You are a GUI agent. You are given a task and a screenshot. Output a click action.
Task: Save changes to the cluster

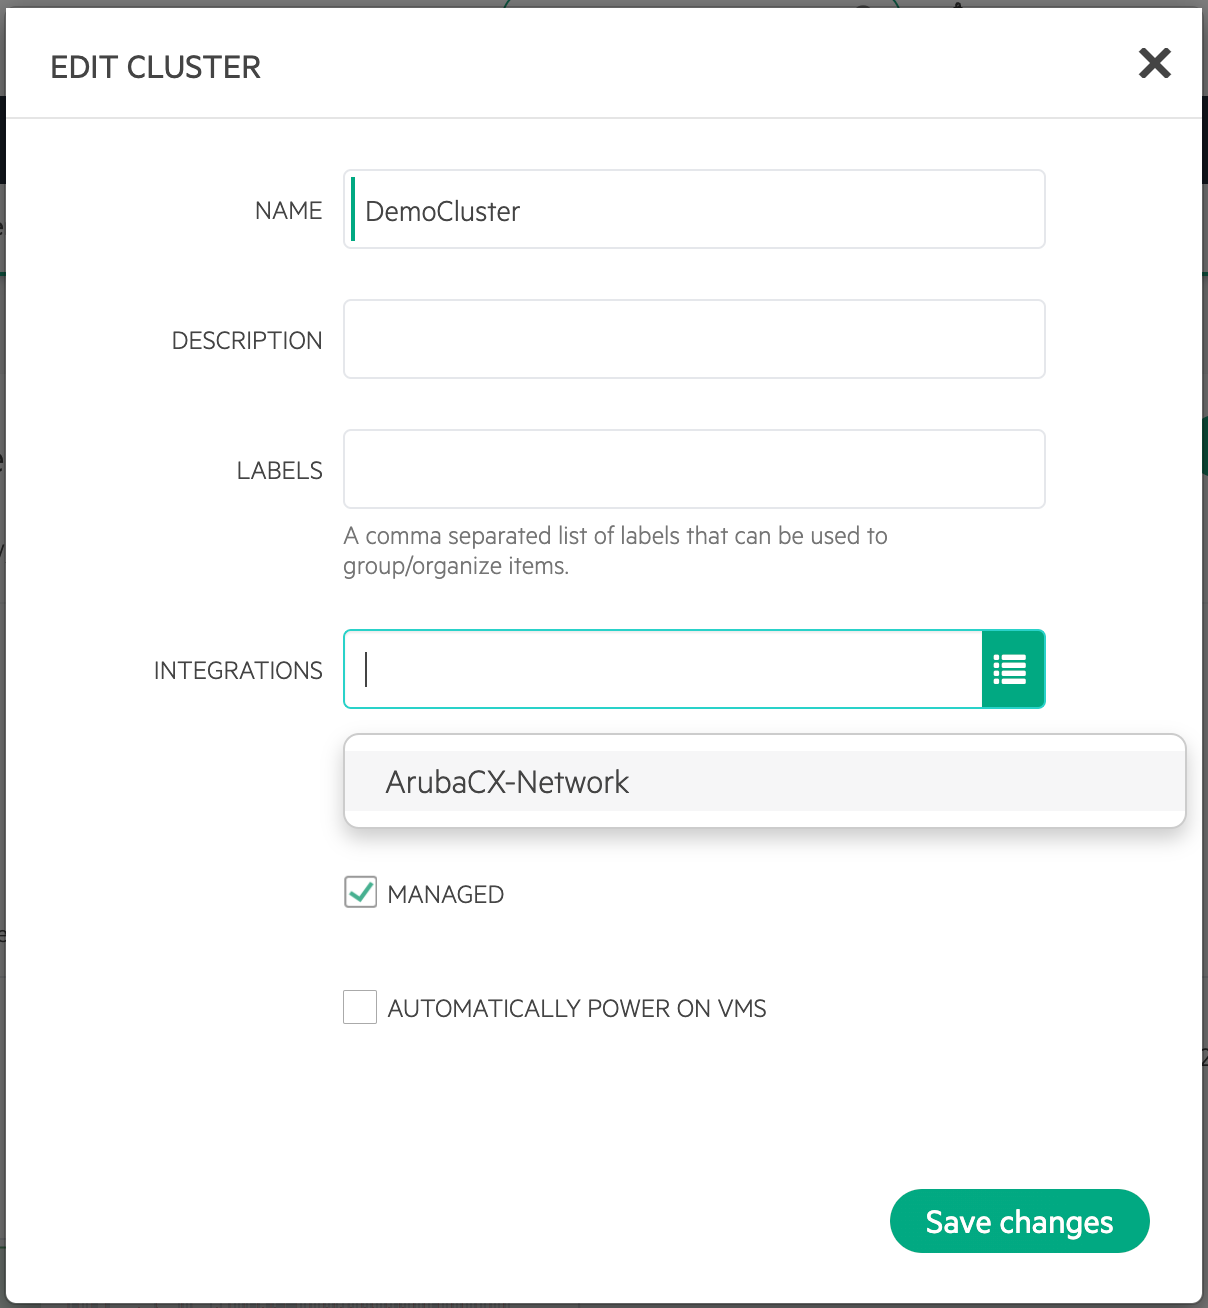pos(1019,1221)
